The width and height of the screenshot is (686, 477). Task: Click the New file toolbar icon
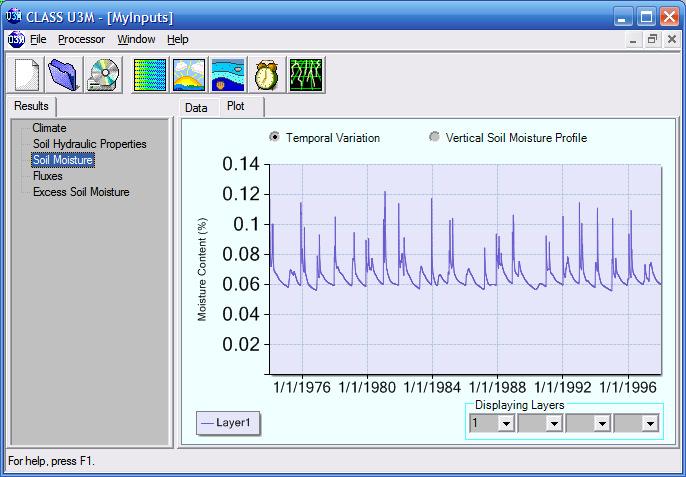pyautogui.click(x=26, y=75)
